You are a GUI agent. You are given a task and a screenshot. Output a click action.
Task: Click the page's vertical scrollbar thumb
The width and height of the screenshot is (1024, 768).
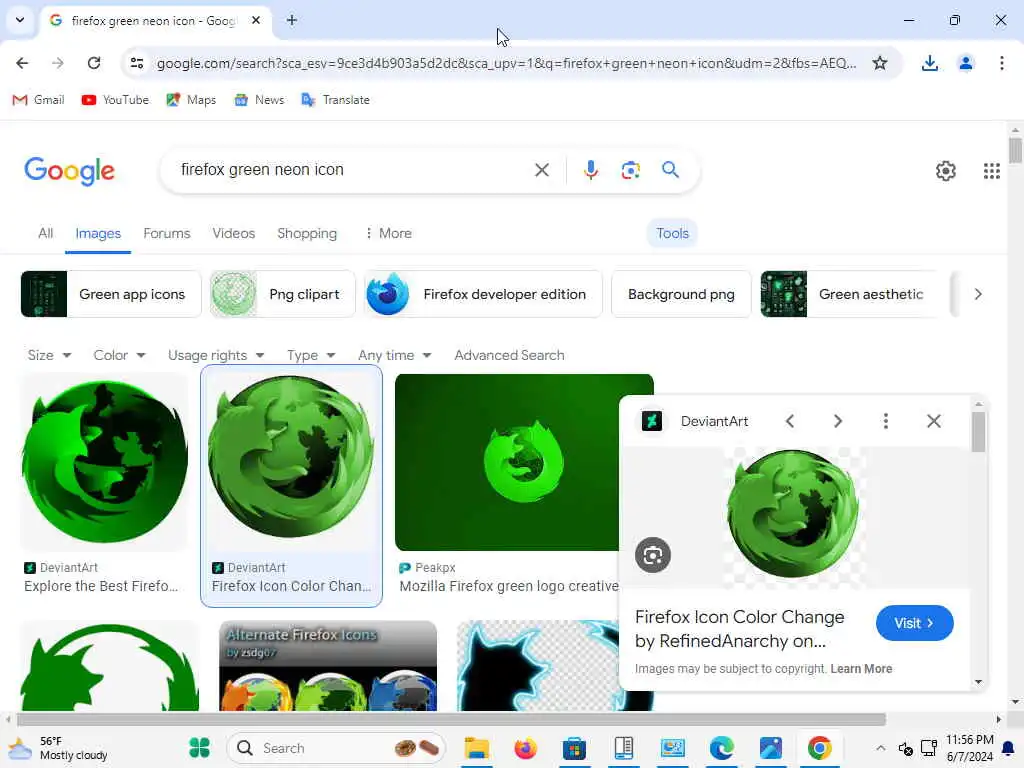point(1015,149)
